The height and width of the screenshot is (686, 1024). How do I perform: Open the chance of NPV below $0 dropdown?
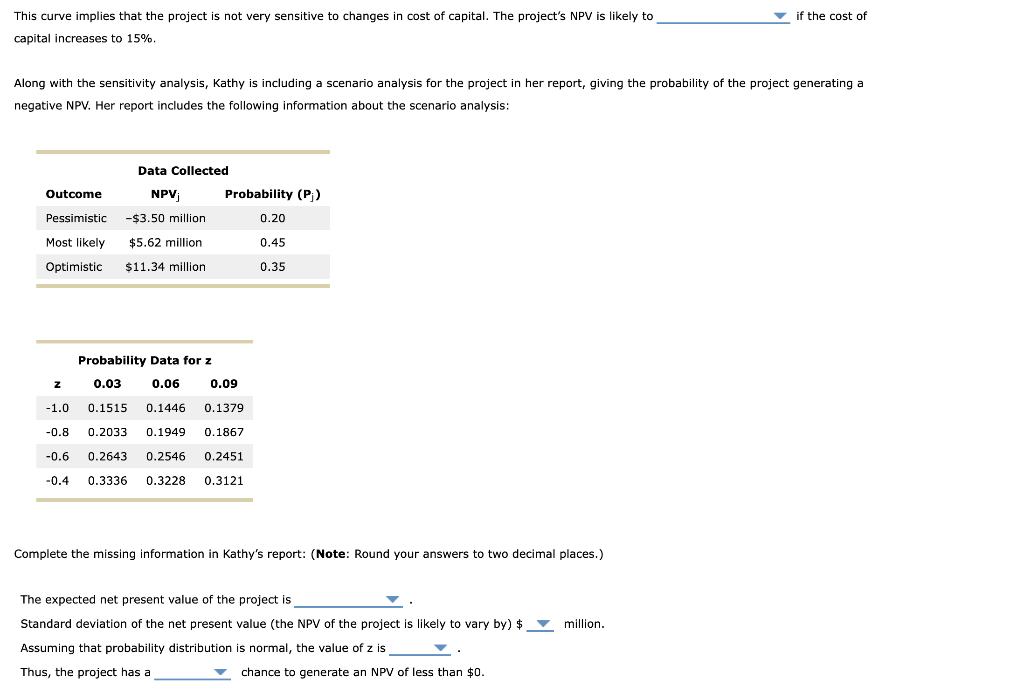pos(221,672)
